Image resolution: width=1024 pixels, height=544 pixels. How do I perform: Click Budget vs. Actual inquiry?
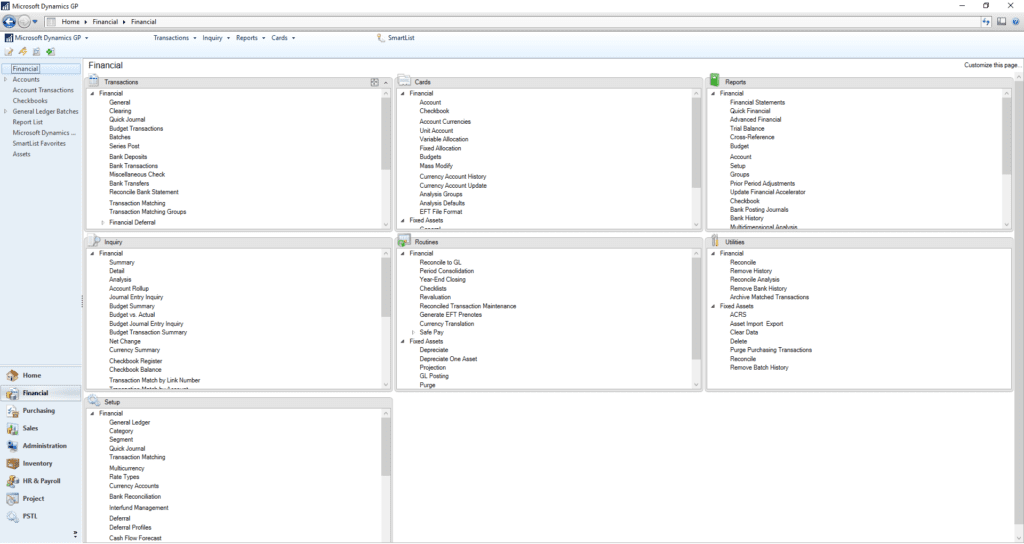132,315
